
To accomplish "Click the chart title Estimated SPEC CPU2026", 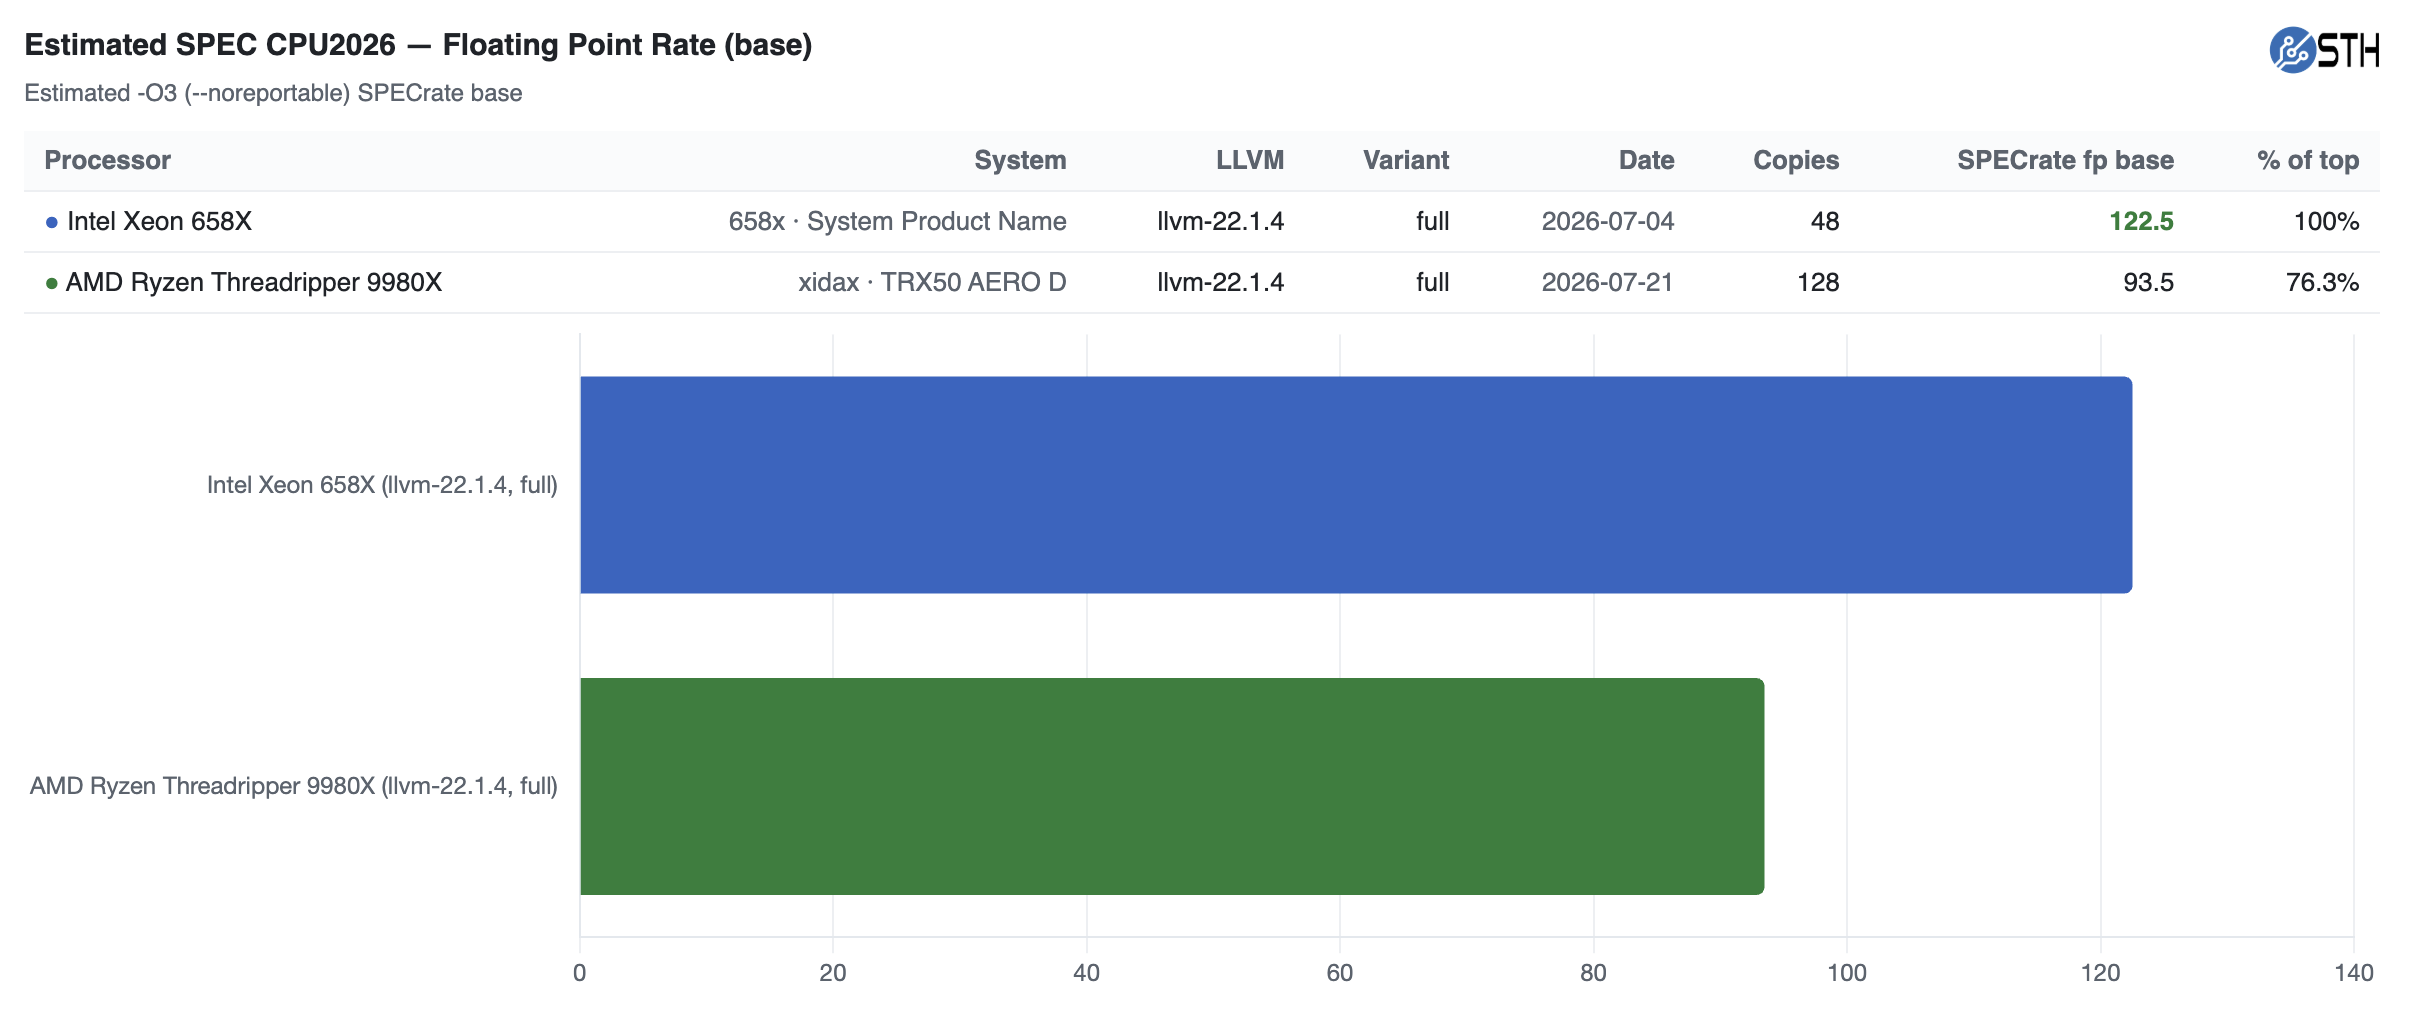I will pos(418,45).
